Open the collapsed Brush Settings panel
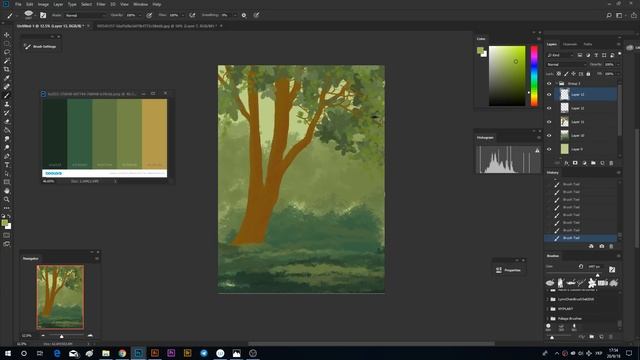The width and height of the screenshot is (640, 360). pos(40,47)
